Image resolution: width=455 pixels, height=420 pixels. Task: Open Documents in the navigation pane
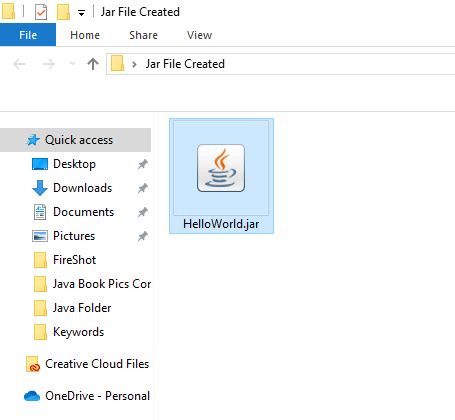click(x=83, y=212)
